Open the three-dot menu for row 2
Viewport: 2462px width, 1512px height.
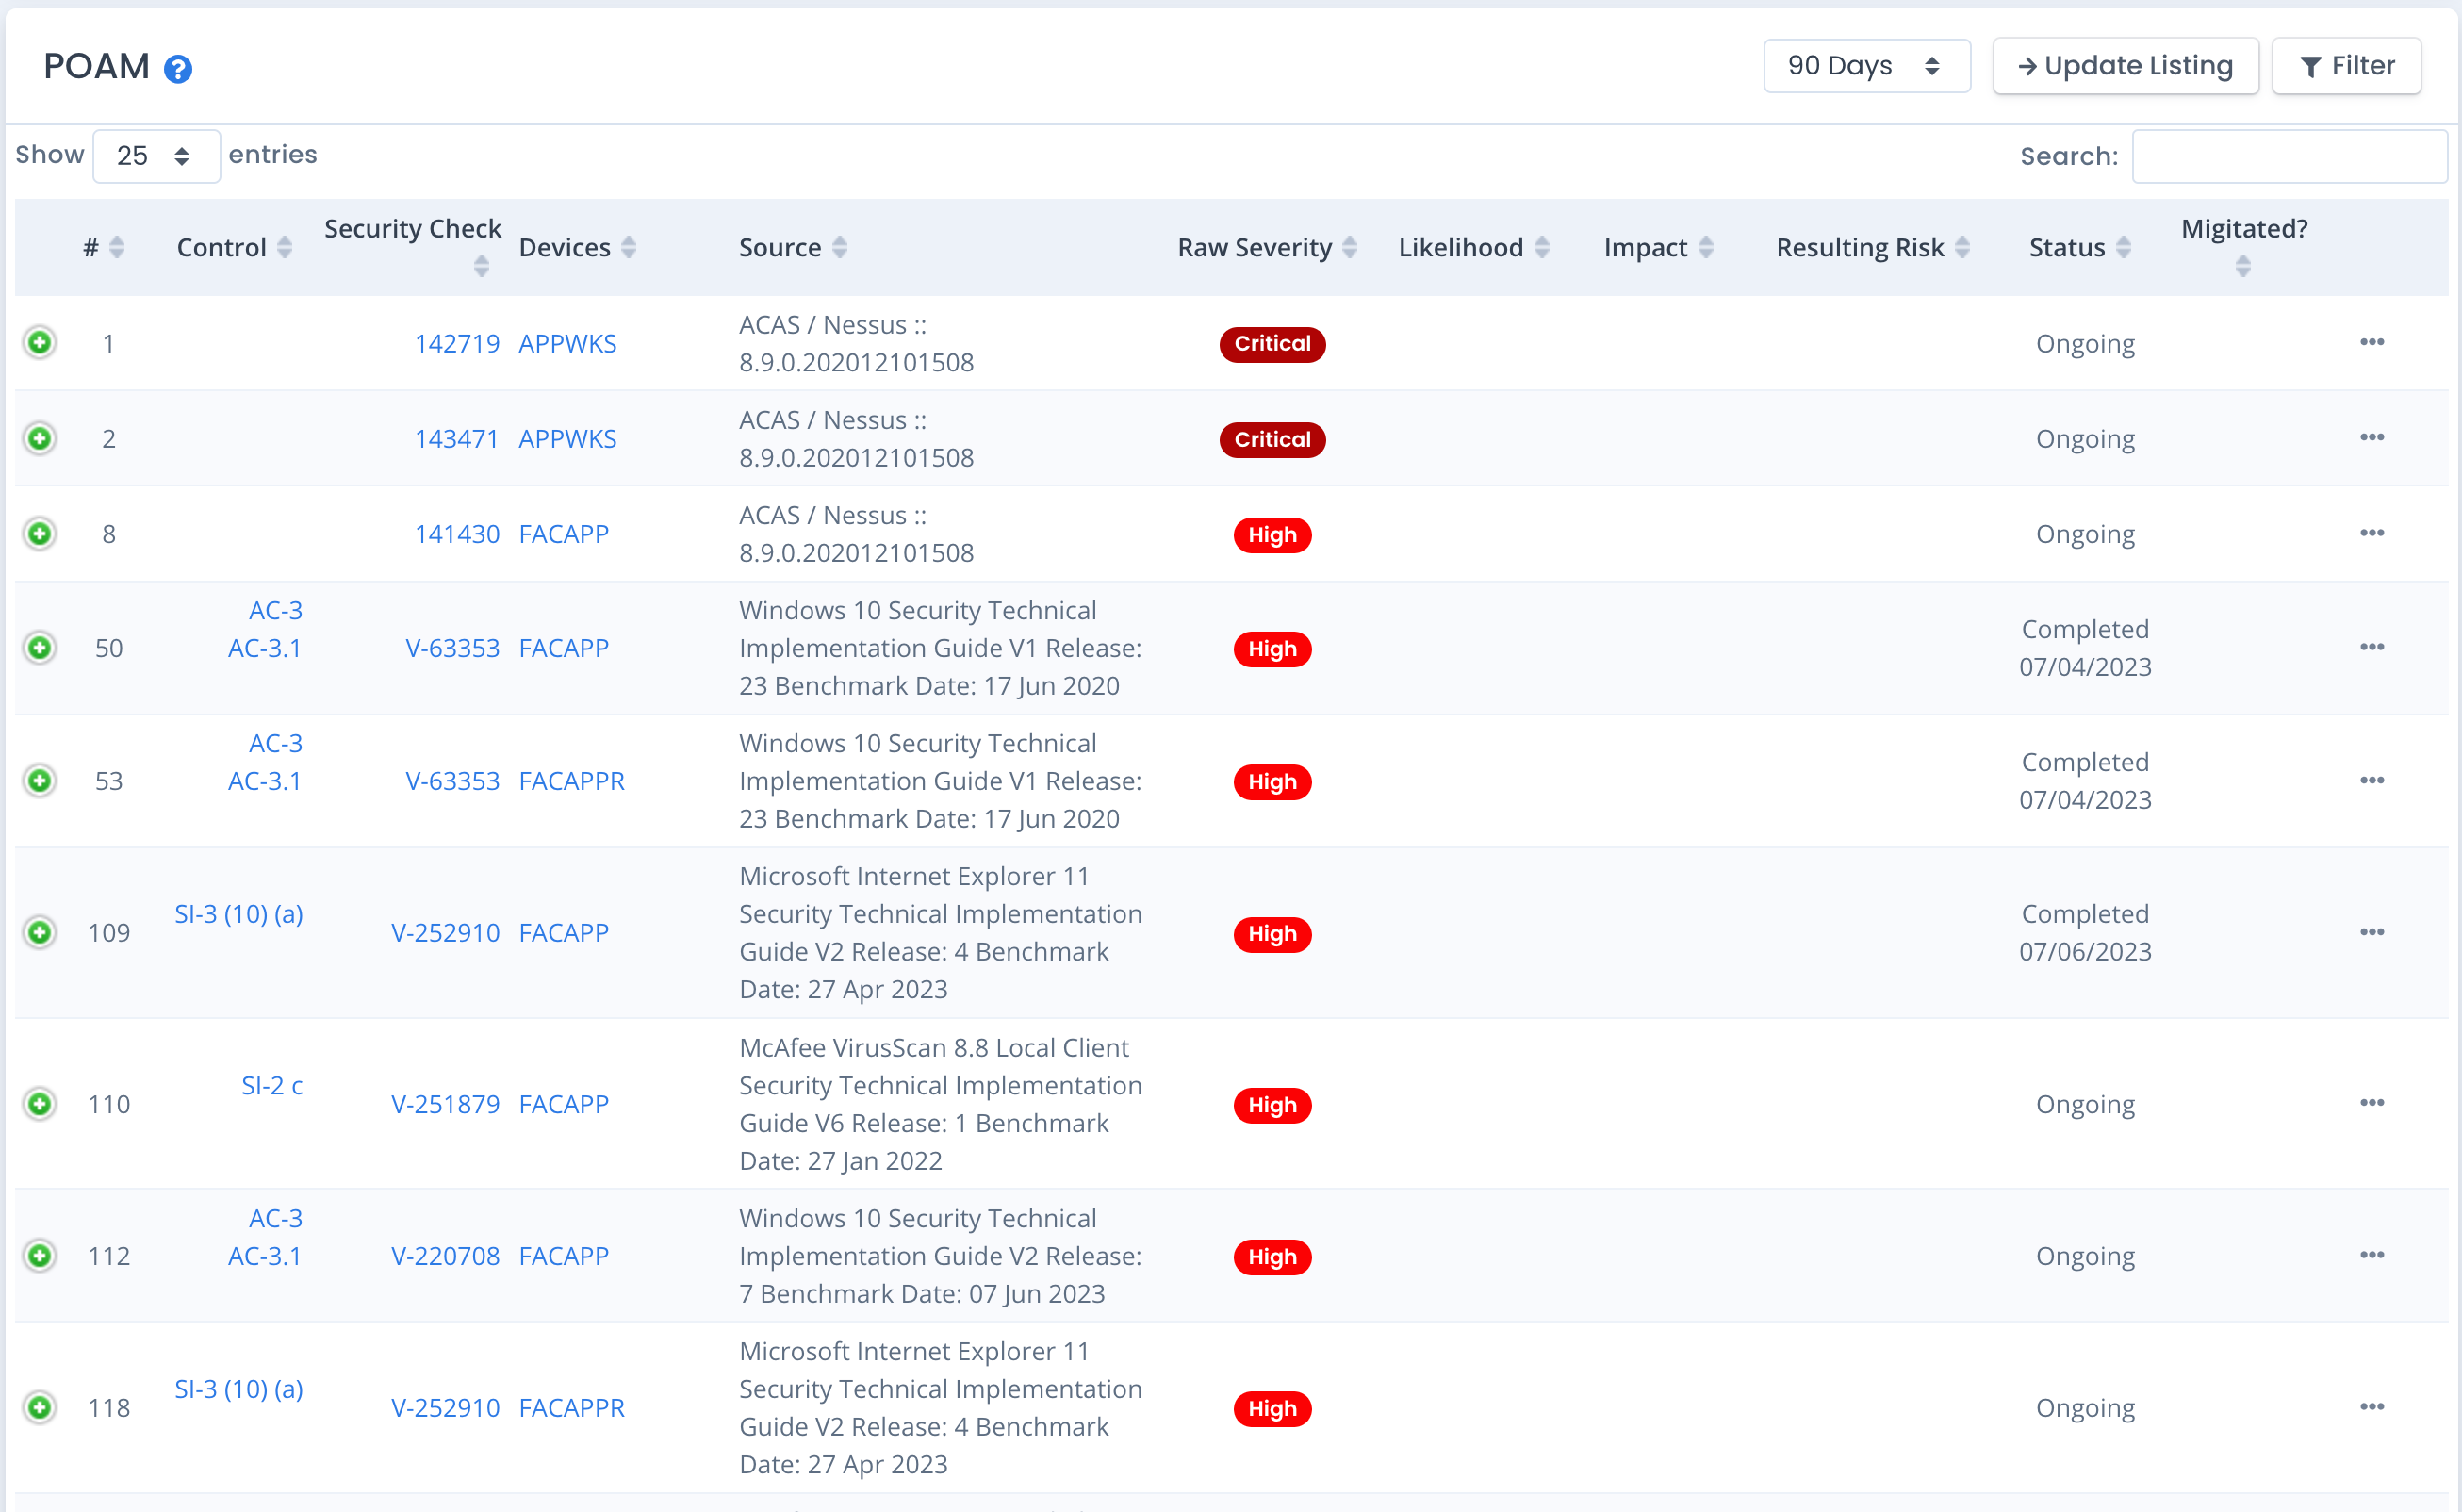(2372, 437)
